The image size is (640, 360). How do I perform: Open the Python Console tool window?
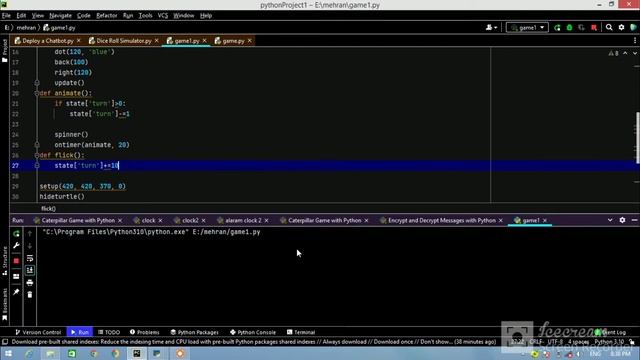coord(253,332)
